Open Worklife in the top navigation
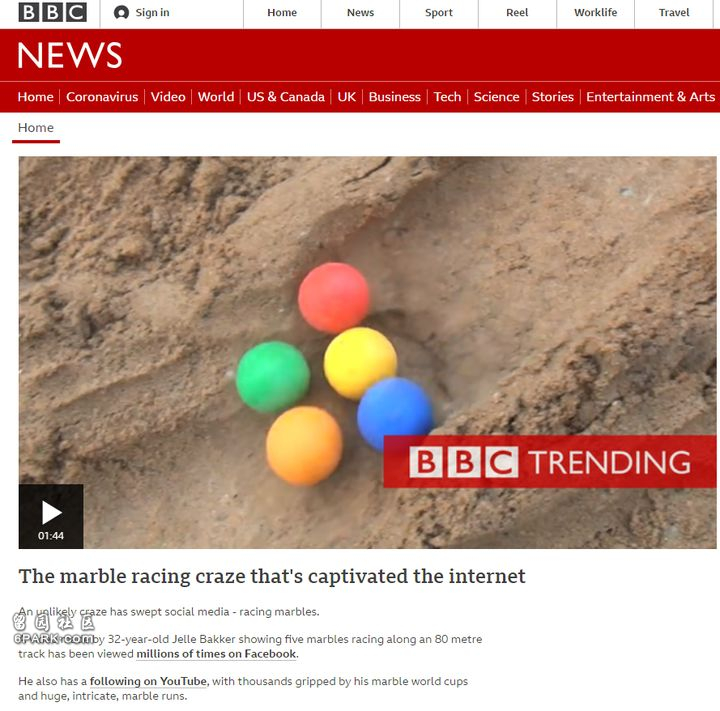 point(596,13)
